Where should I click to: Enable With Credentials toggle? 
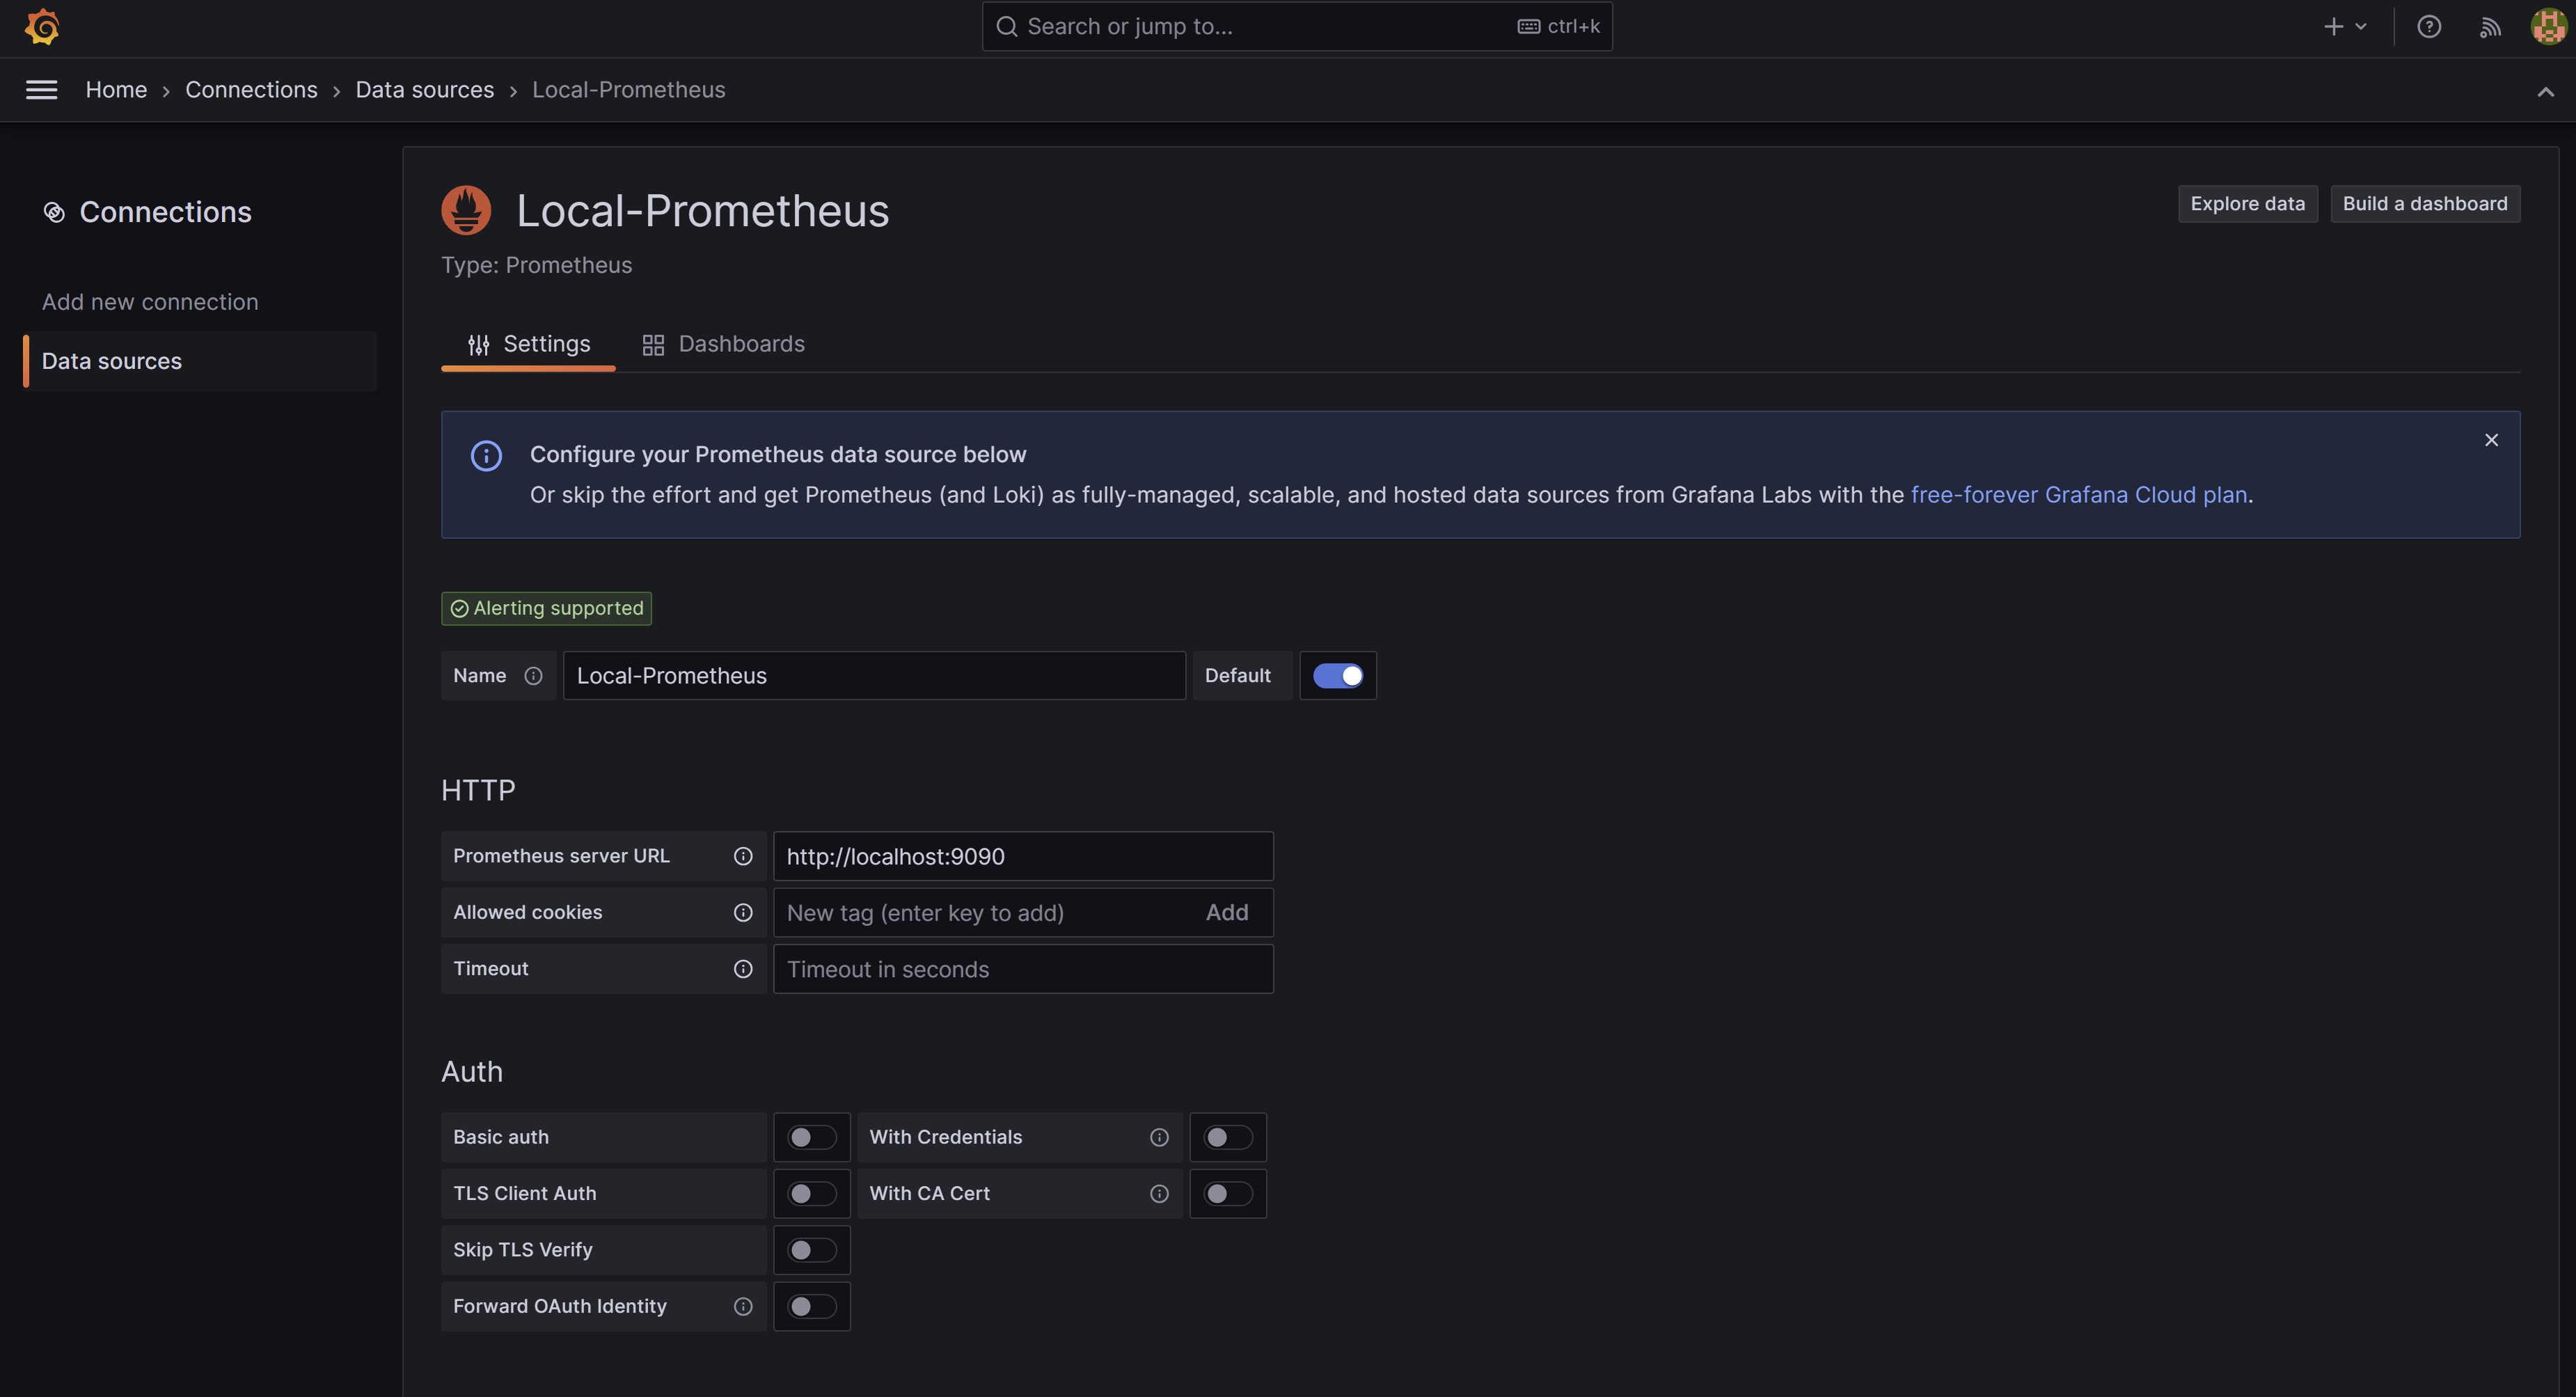click(x=1227, y=1137)
